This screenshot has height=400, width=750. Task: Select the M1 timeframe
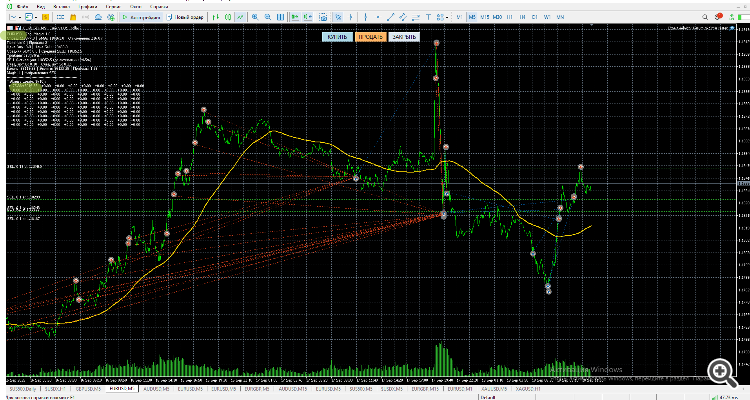459,17
